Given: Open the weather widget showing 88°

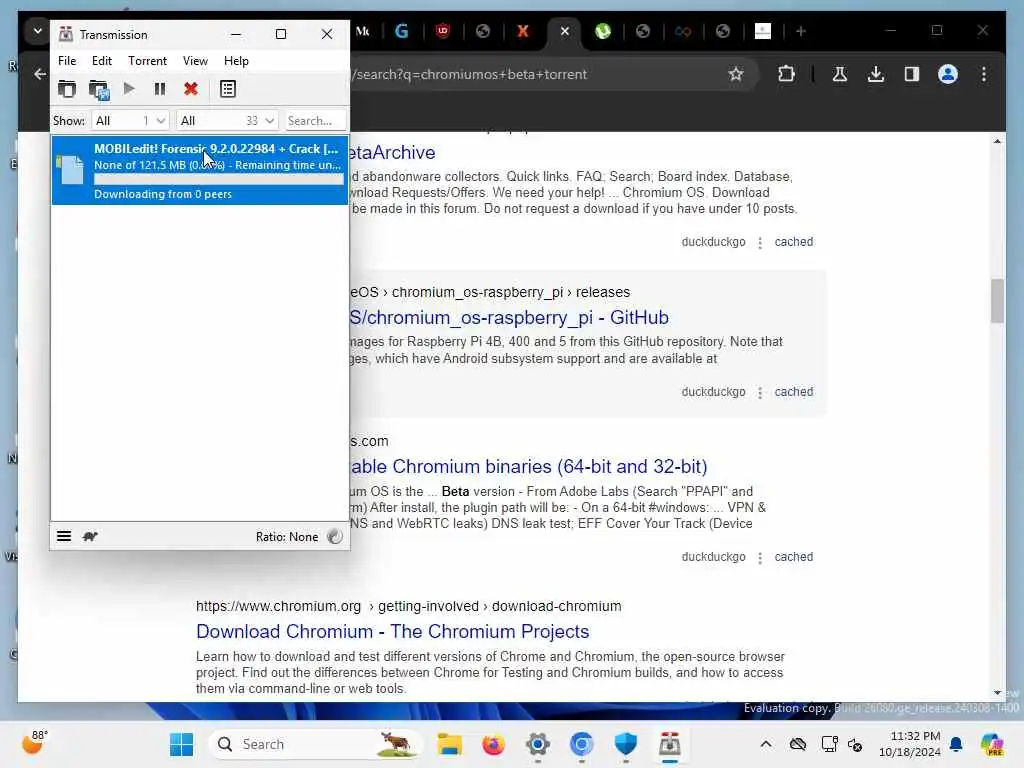Looking at the screenshot, I should (x=34, y=743).
